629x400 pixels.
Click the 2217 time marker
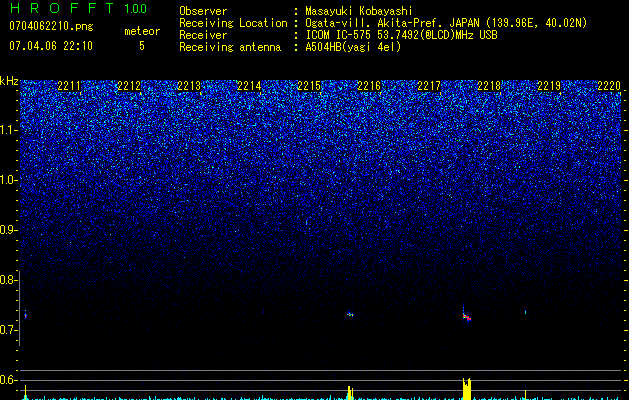click(429, 86)
